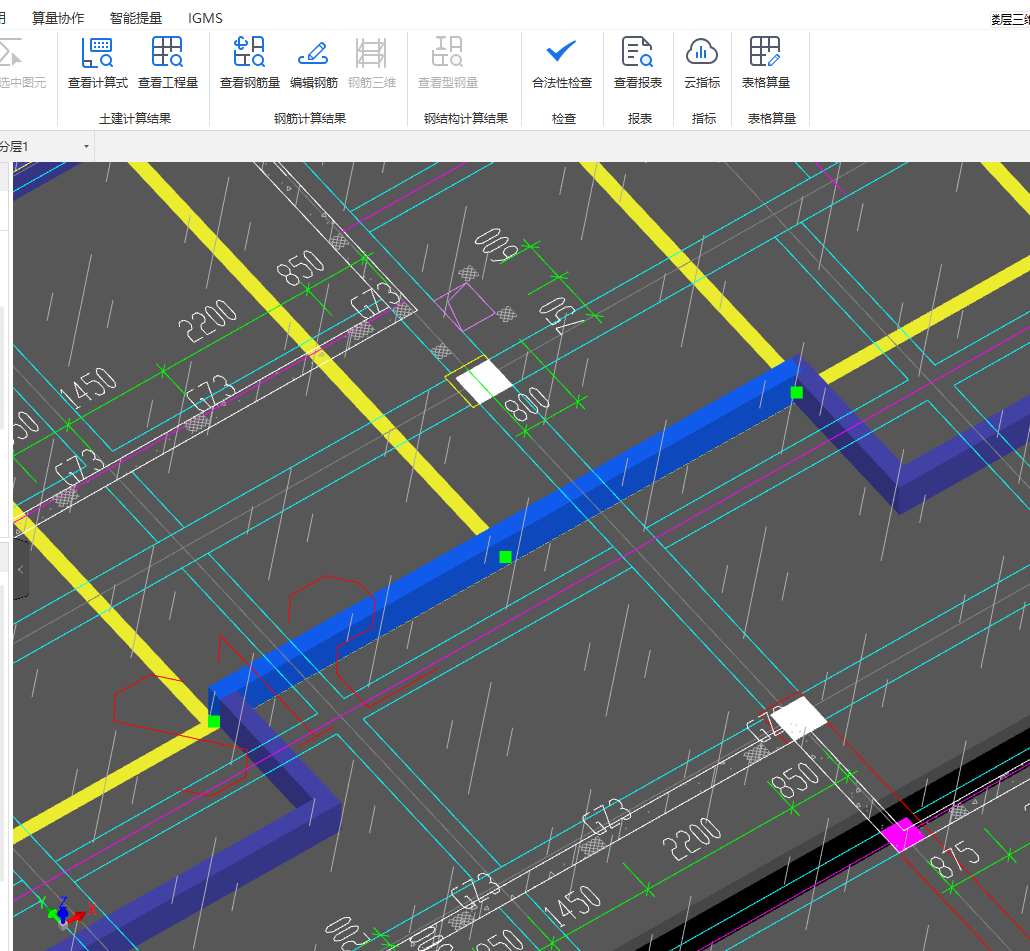Viewport: 1030px width, 951px height.
Task: Click the magenta column square
Action: [x=903, y=834]
